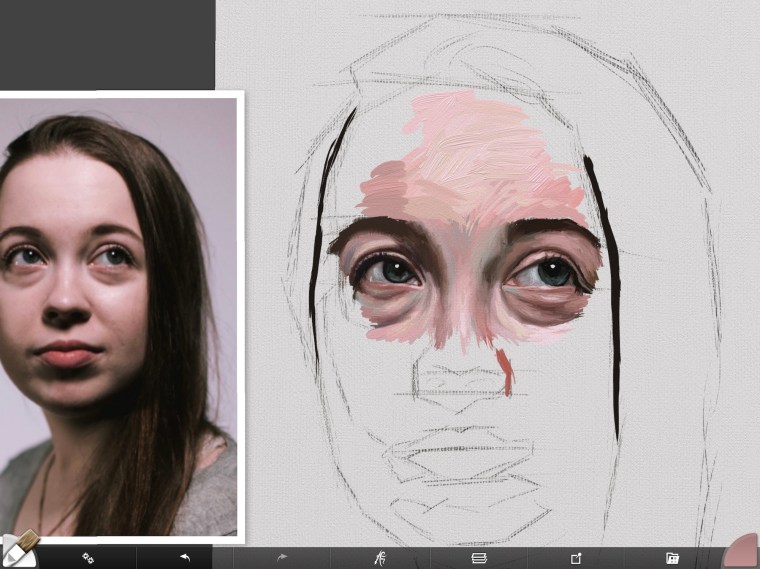Tap the redo arrow
The width and height of the screenshot is (760, 569).
pos(282,558)
